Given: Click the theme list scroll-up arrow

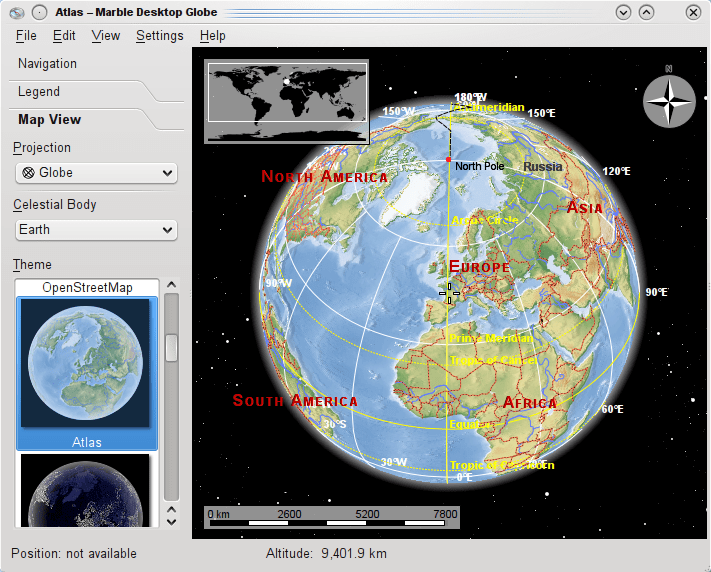Looking at the screenshot, I should [x=171, y=286].
